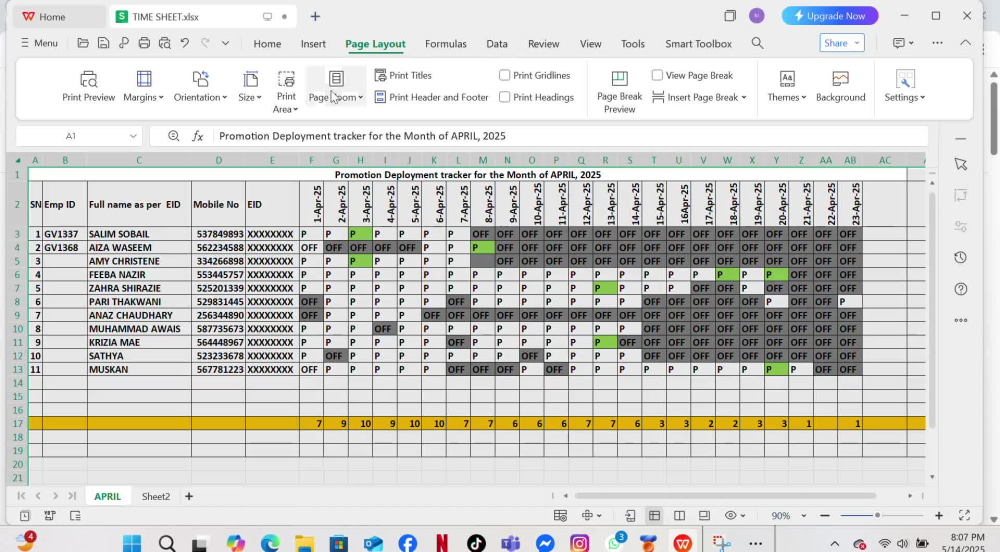Tick the View Page Break checkbox
The image size is (1000, 552).
657,75
